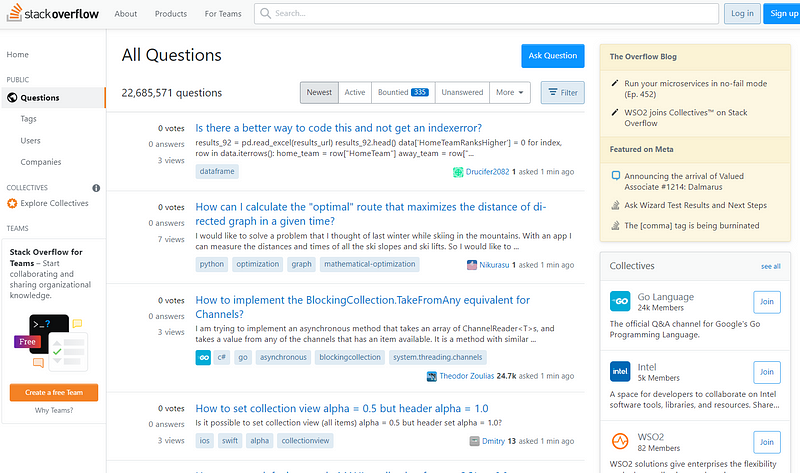The width and height of the screenshot is (800, 473).
Task: Click the system.threading.channels tag
Action: coord(438,357)
